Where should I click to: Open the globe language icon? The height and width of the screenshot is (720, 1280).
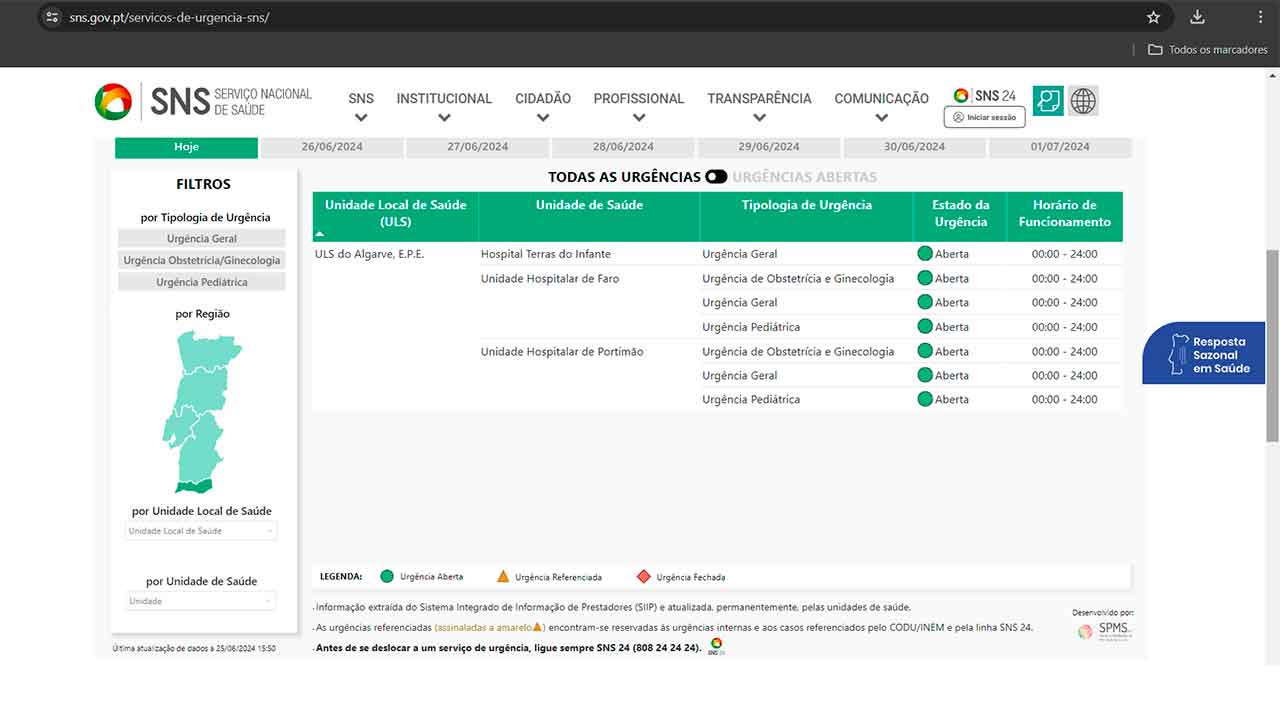pyautogui.click(x=1083, y=100)
